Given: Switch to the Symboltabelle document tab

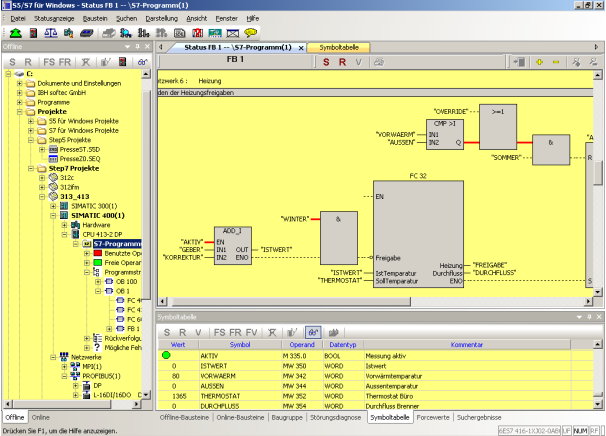Looking at the screenshot, I should pyautogui.click(x=339, y=48).
